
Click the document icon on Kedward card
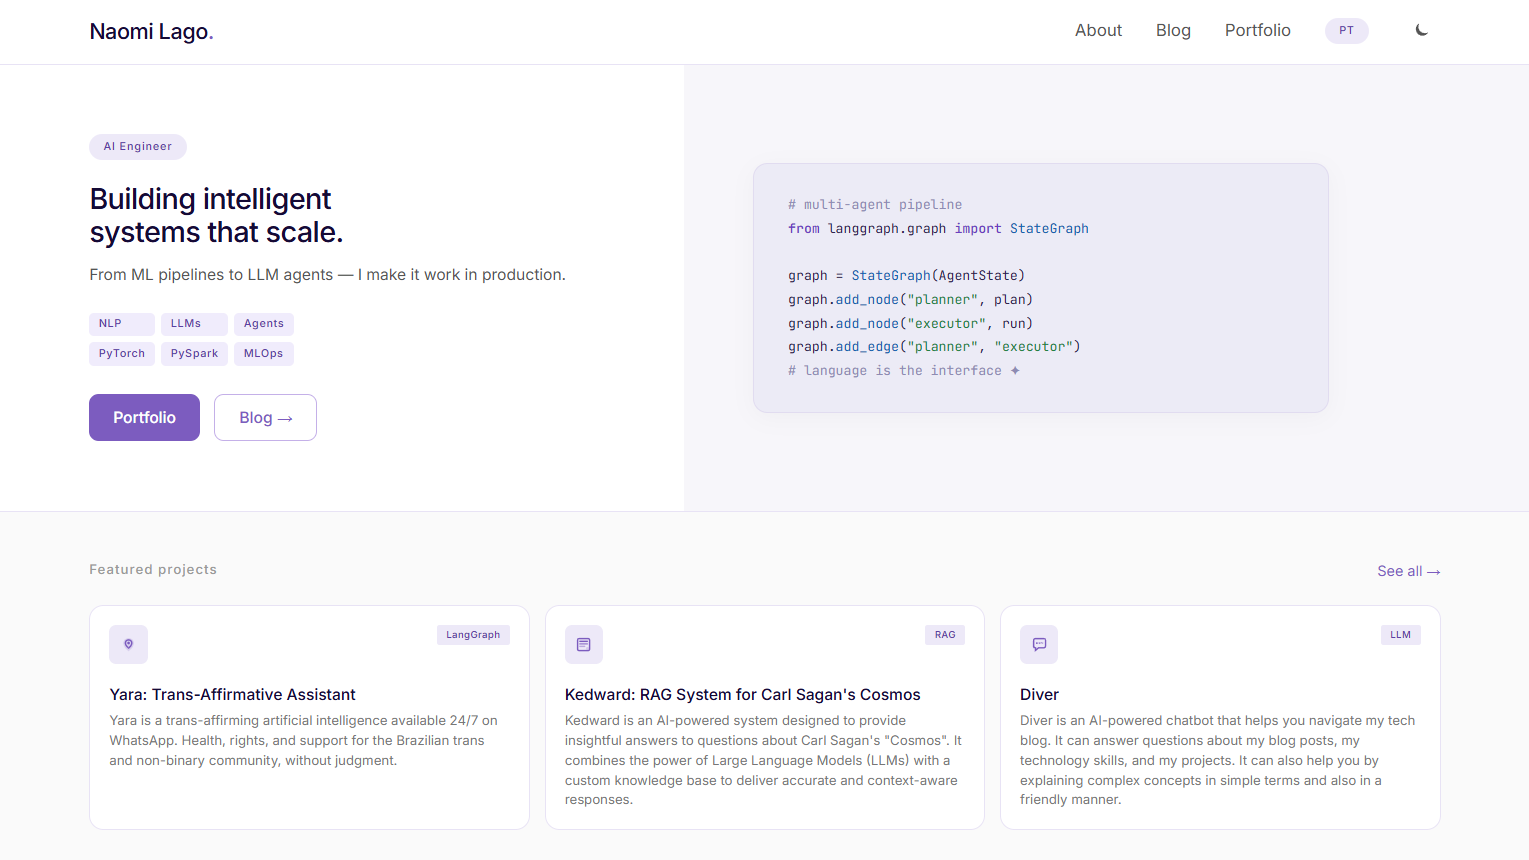click(x=584, y=644)
